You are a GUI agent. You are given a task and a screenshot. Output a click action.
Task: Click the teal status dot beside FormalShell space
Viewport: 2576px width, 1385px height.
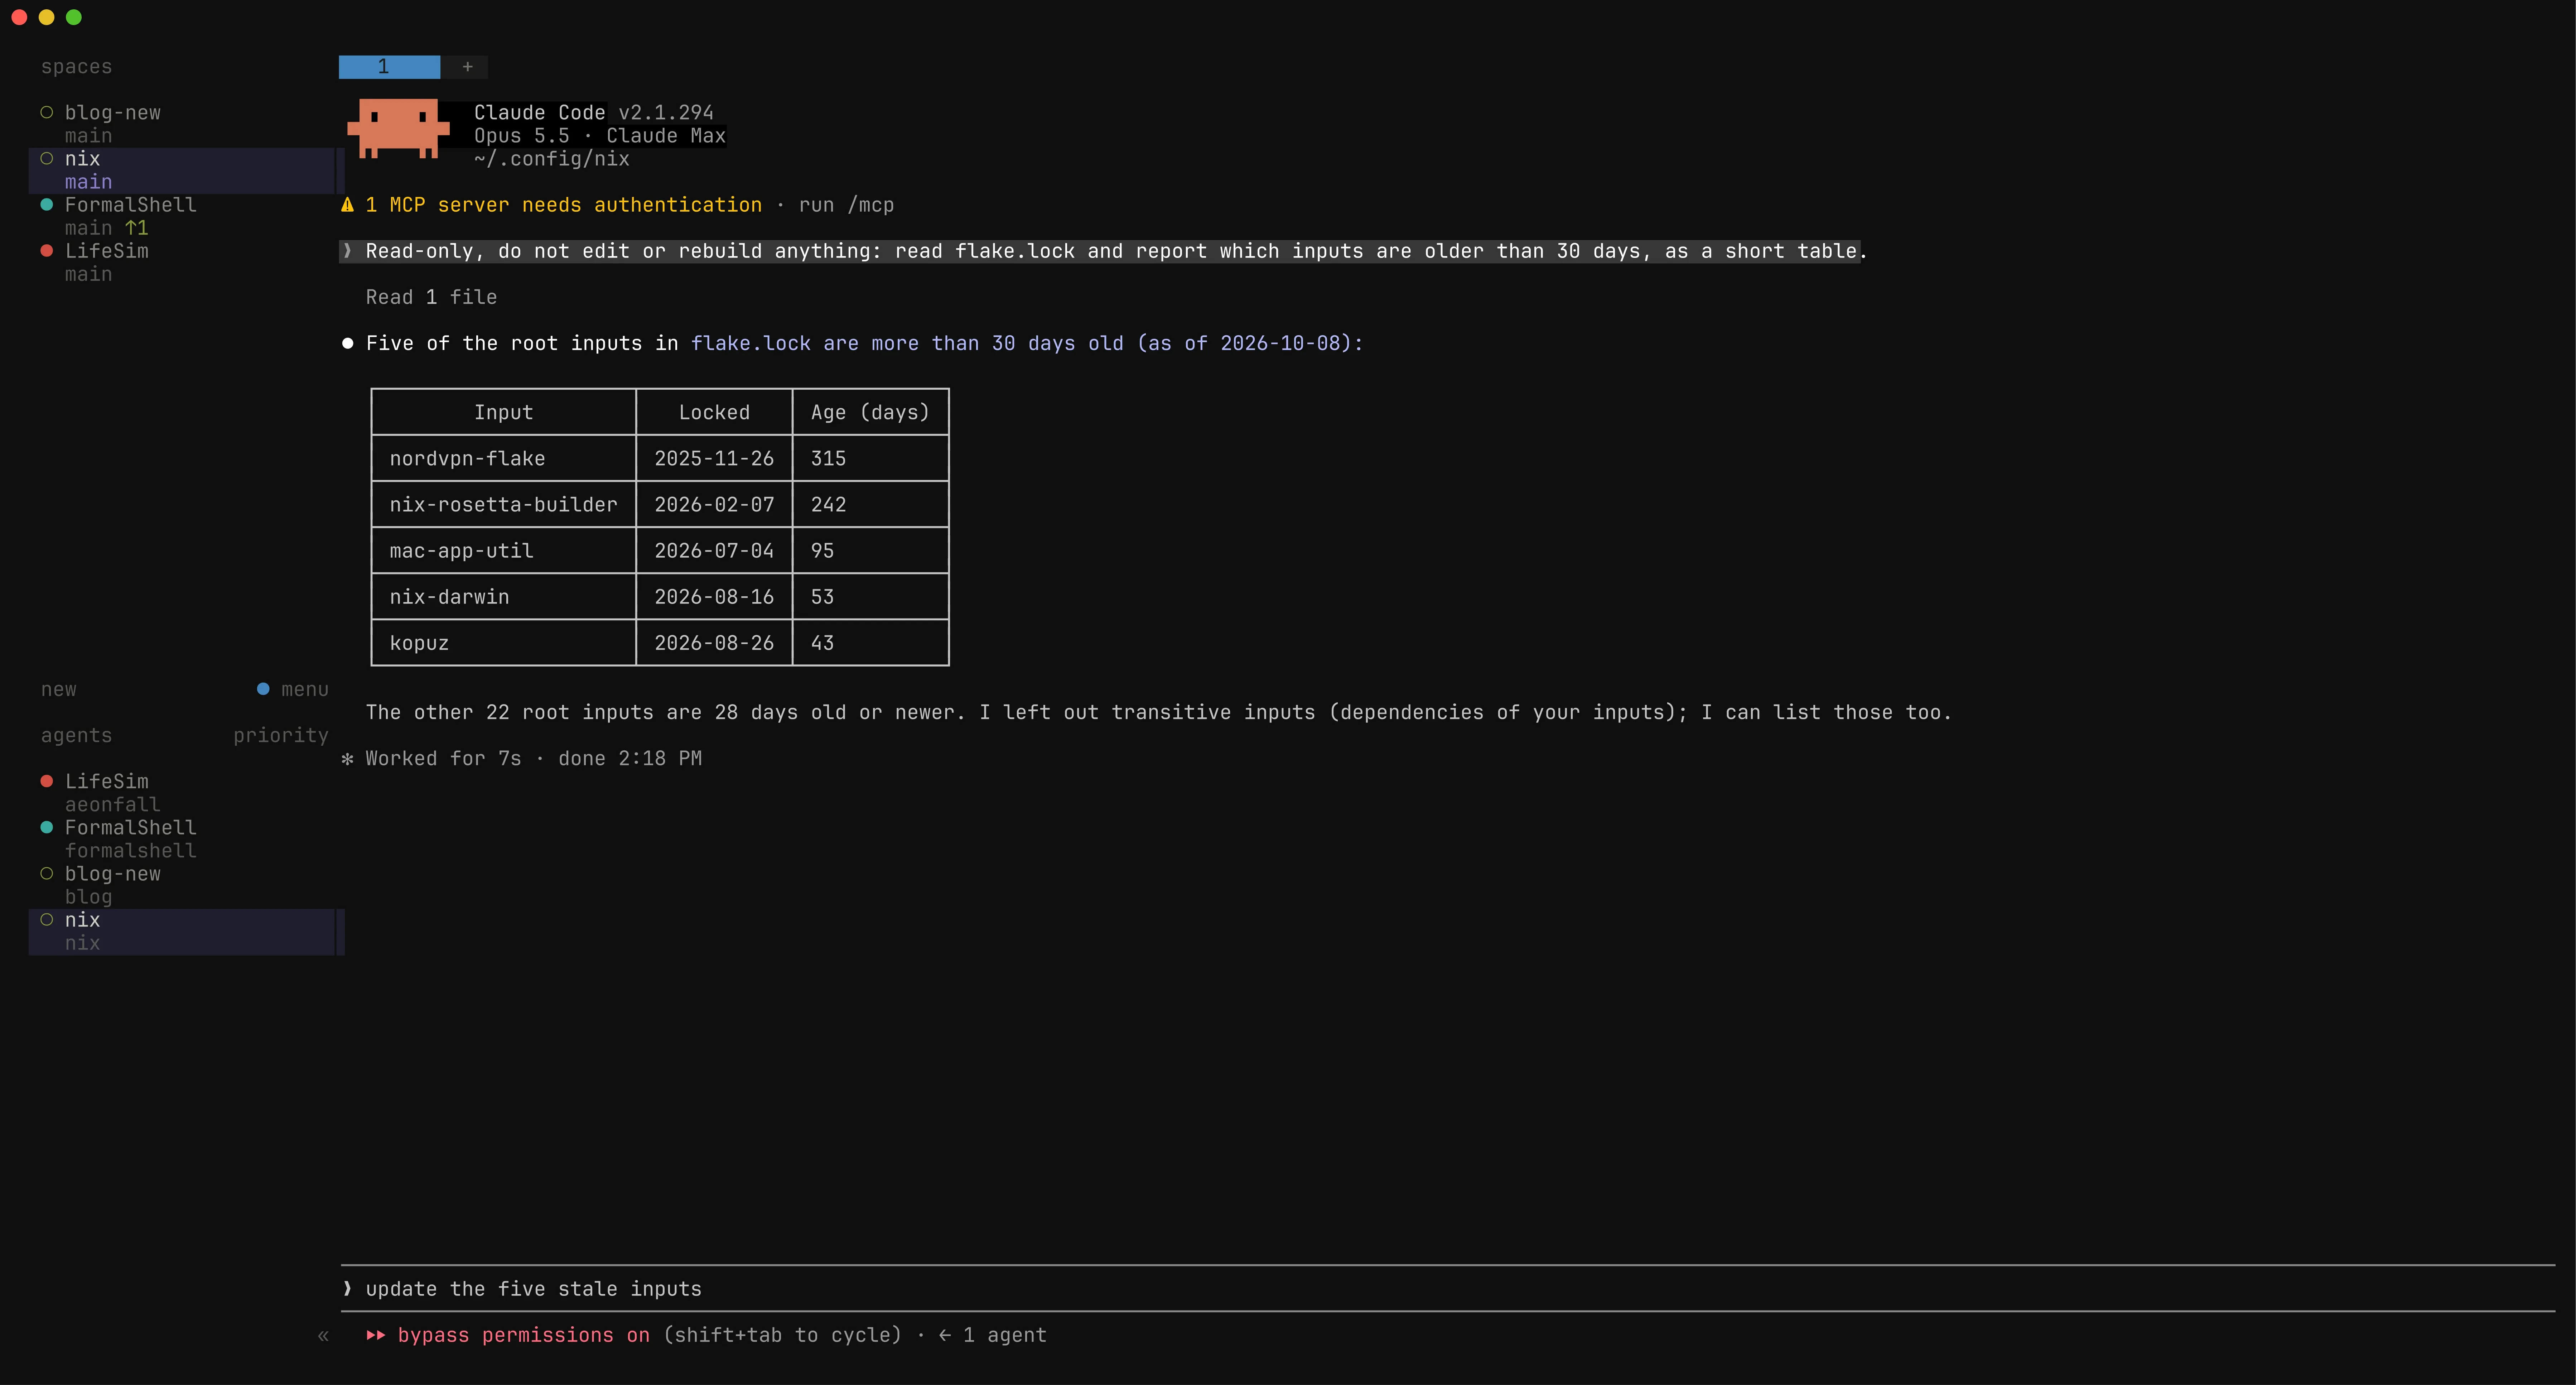point(46,205)
